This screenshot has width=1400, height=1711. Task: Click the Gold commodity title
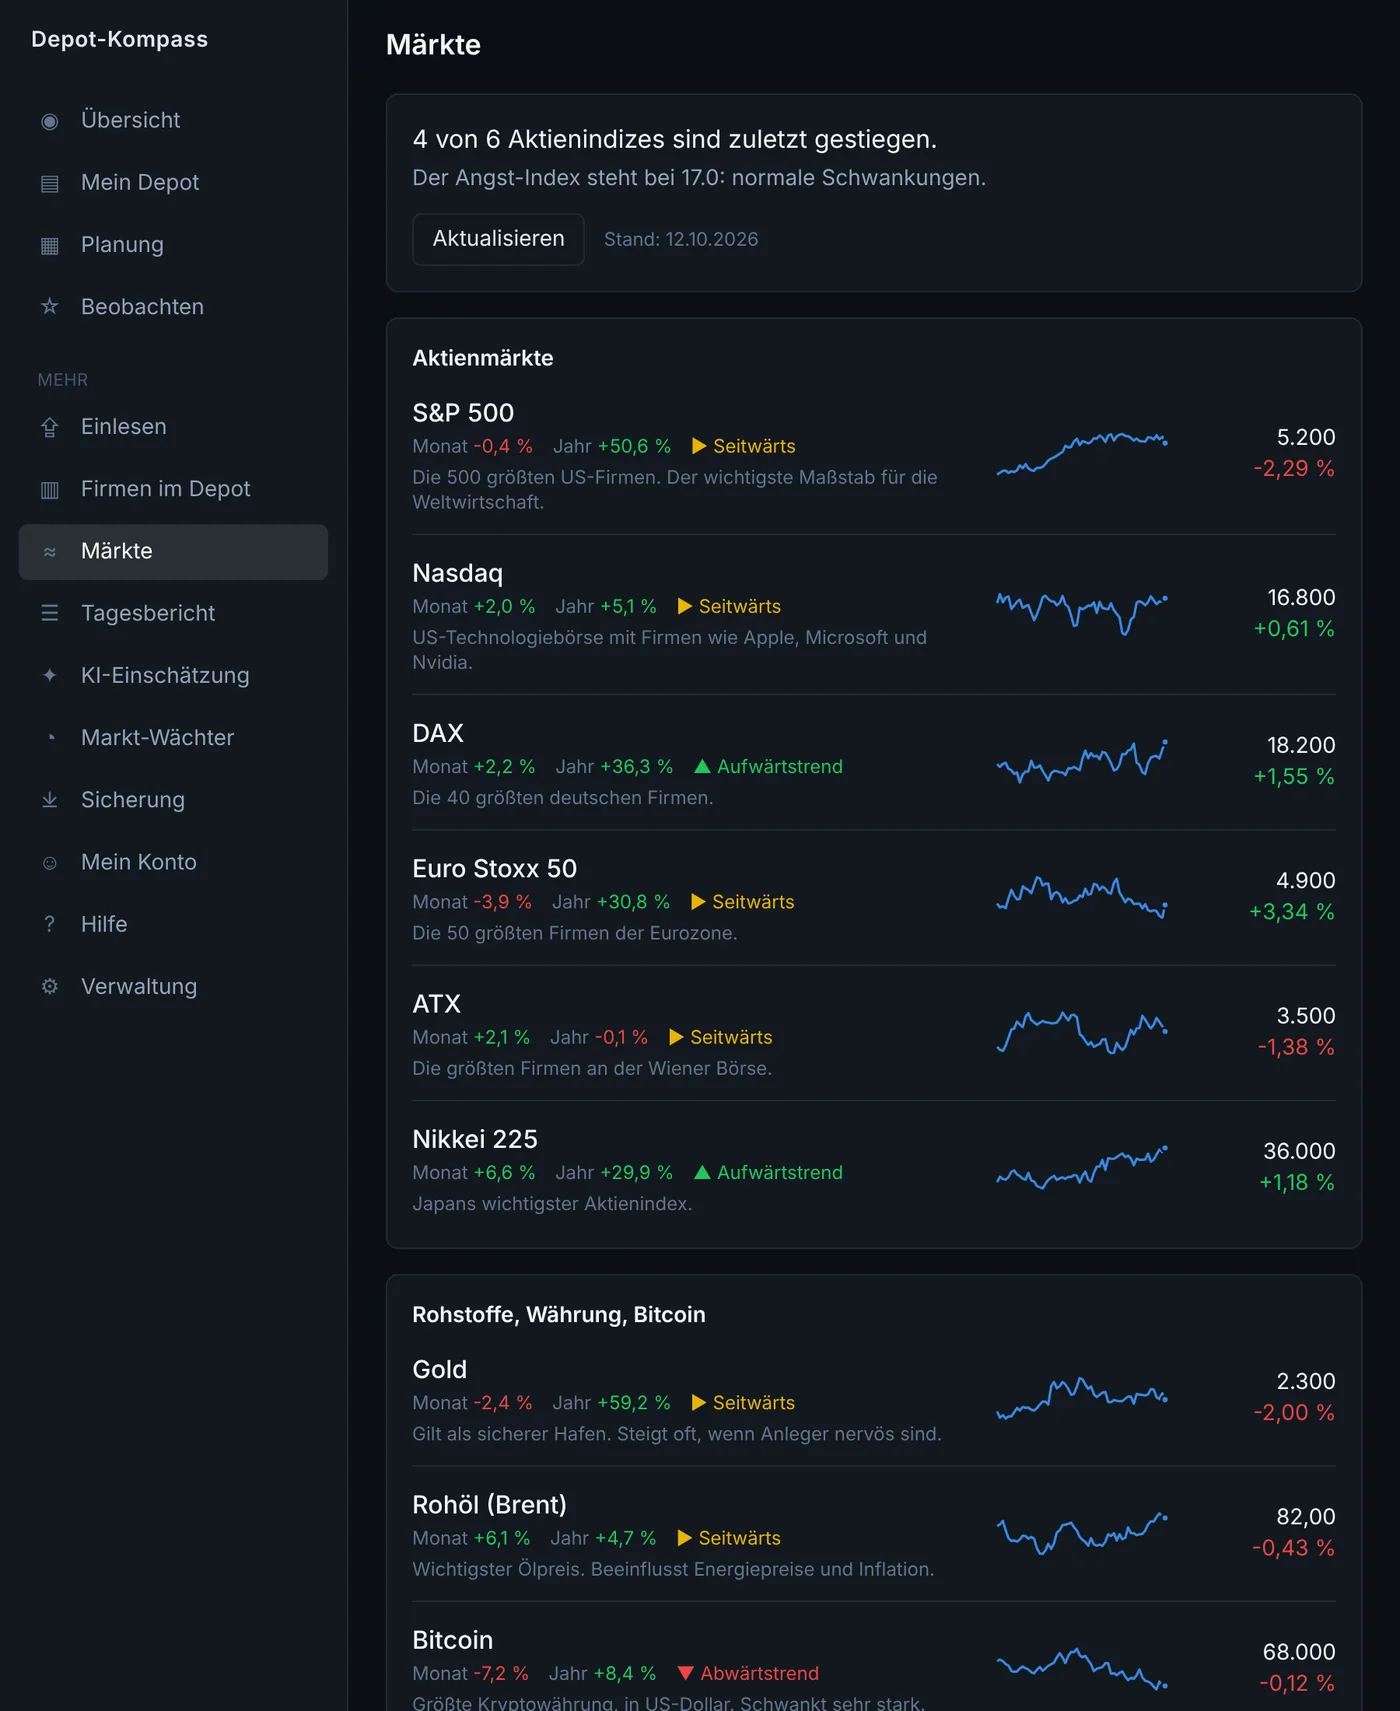click(439, 1369)
